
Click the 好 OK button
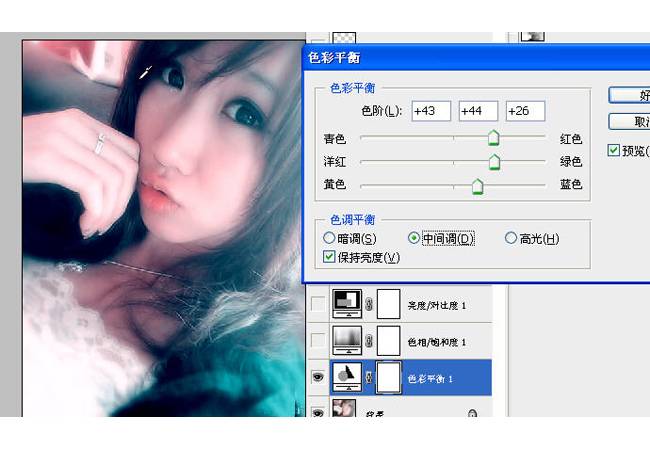coord(629,95)
